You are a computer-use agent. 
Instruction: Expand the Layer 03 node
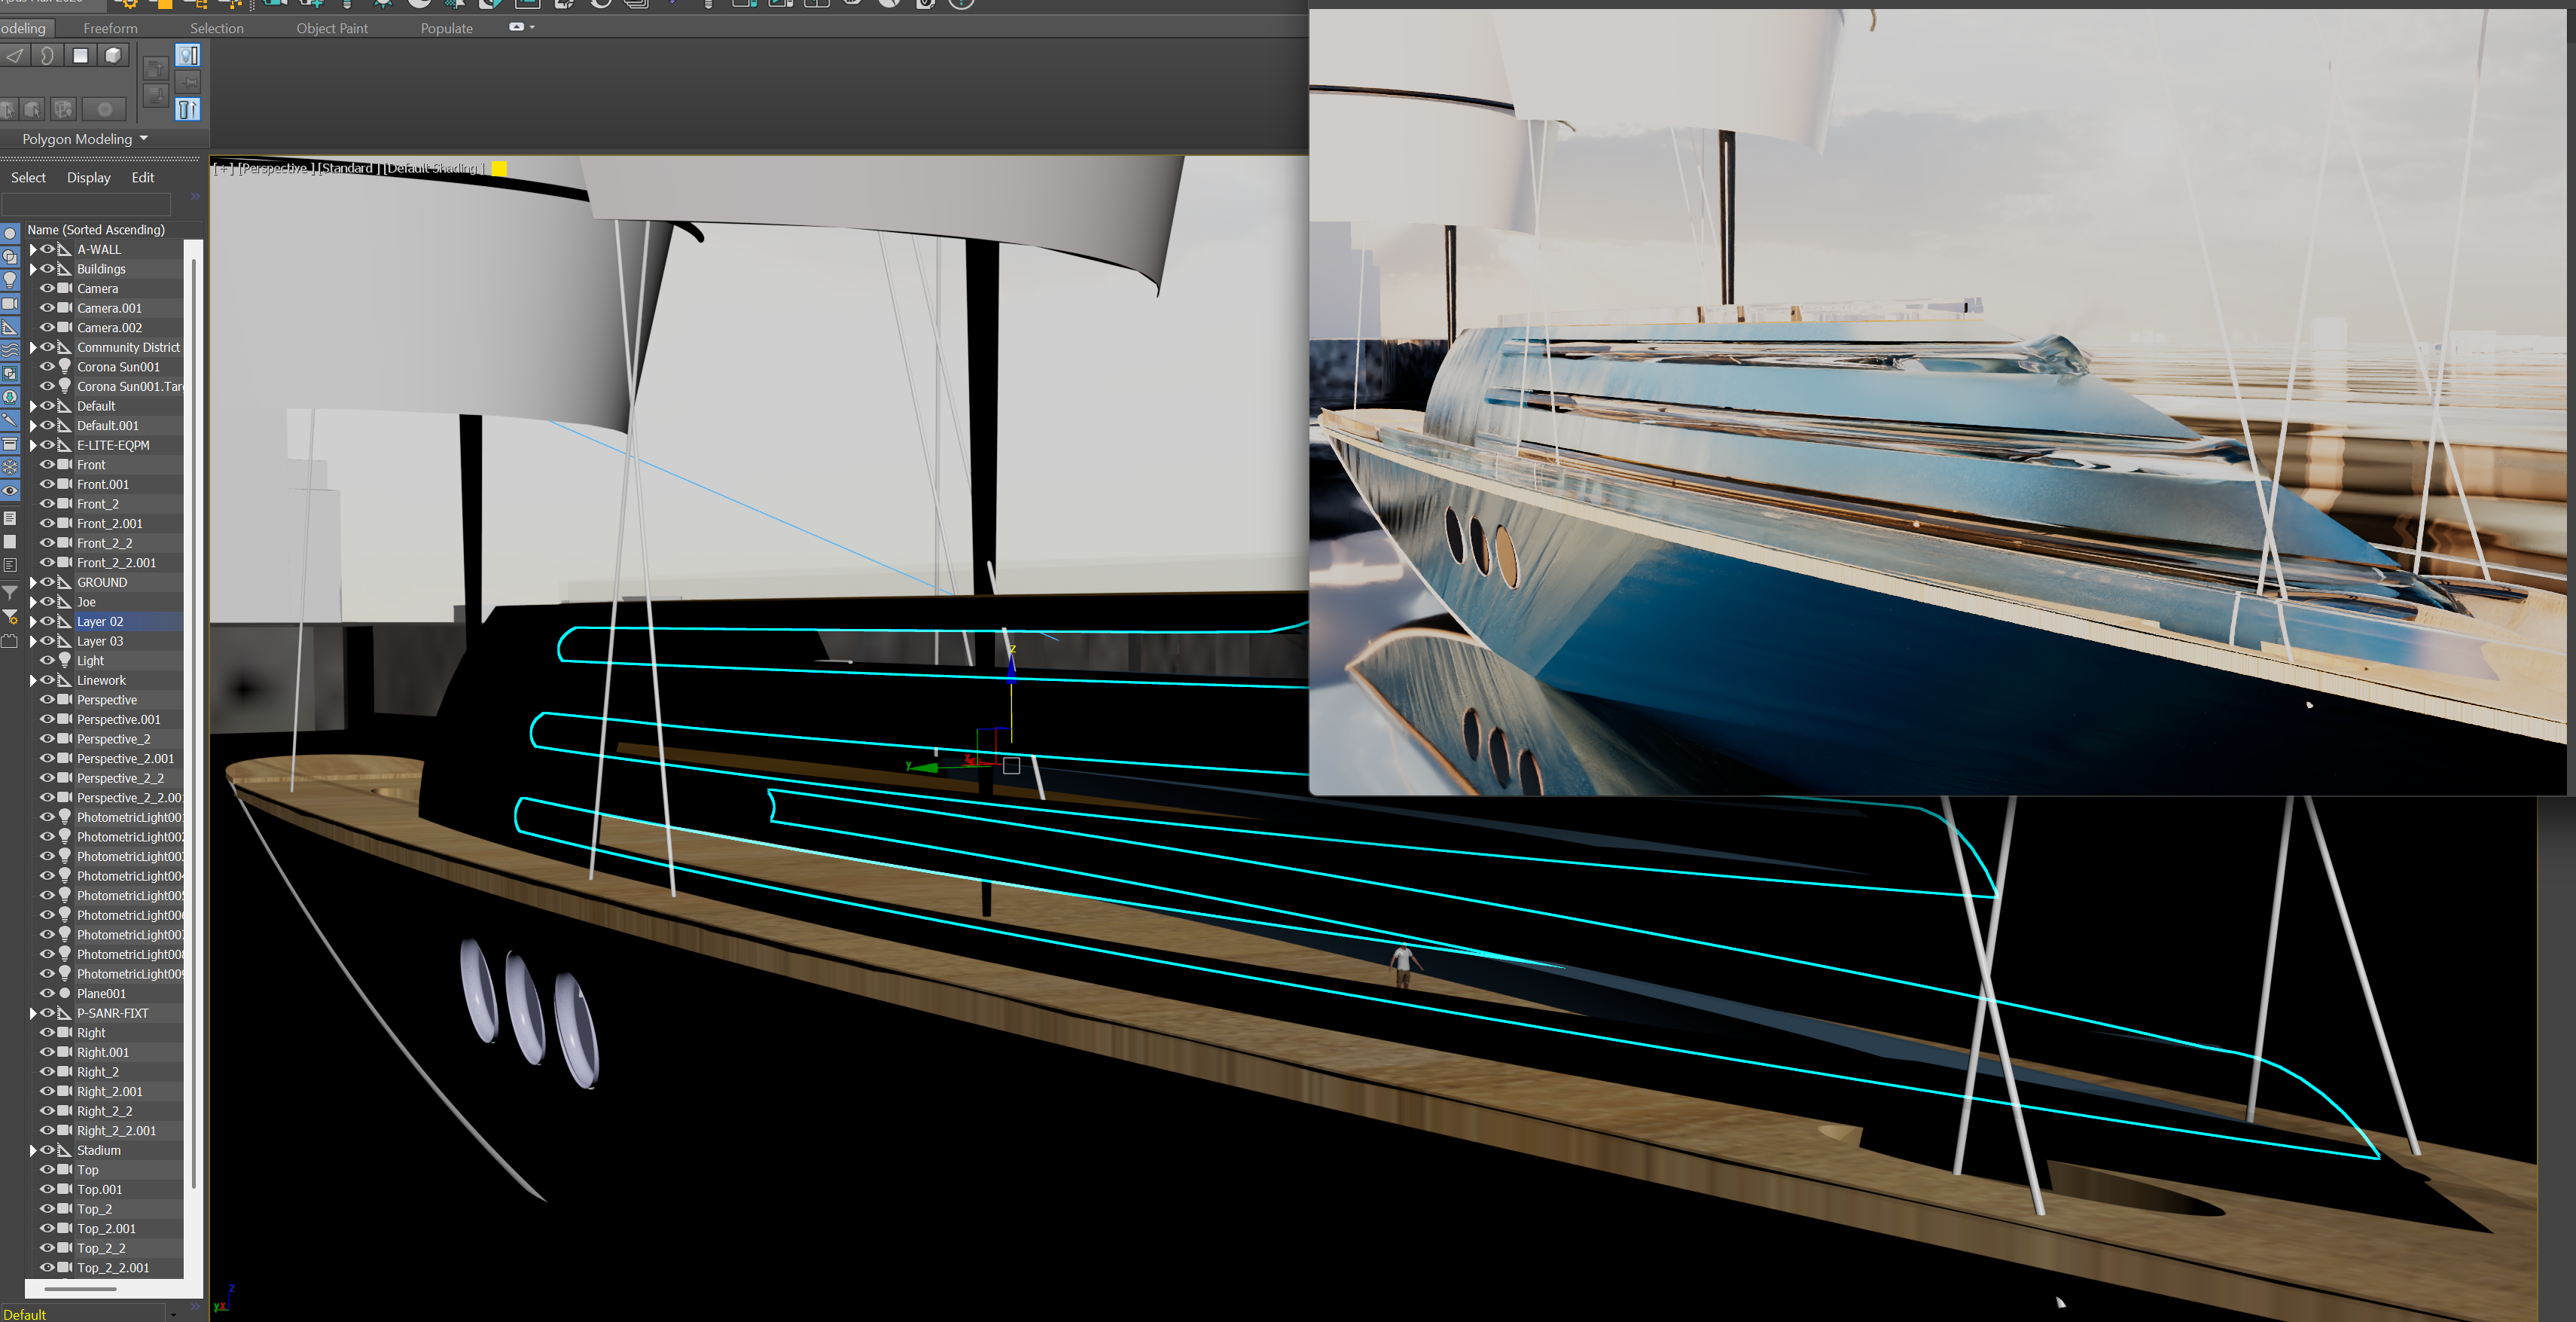33,641
